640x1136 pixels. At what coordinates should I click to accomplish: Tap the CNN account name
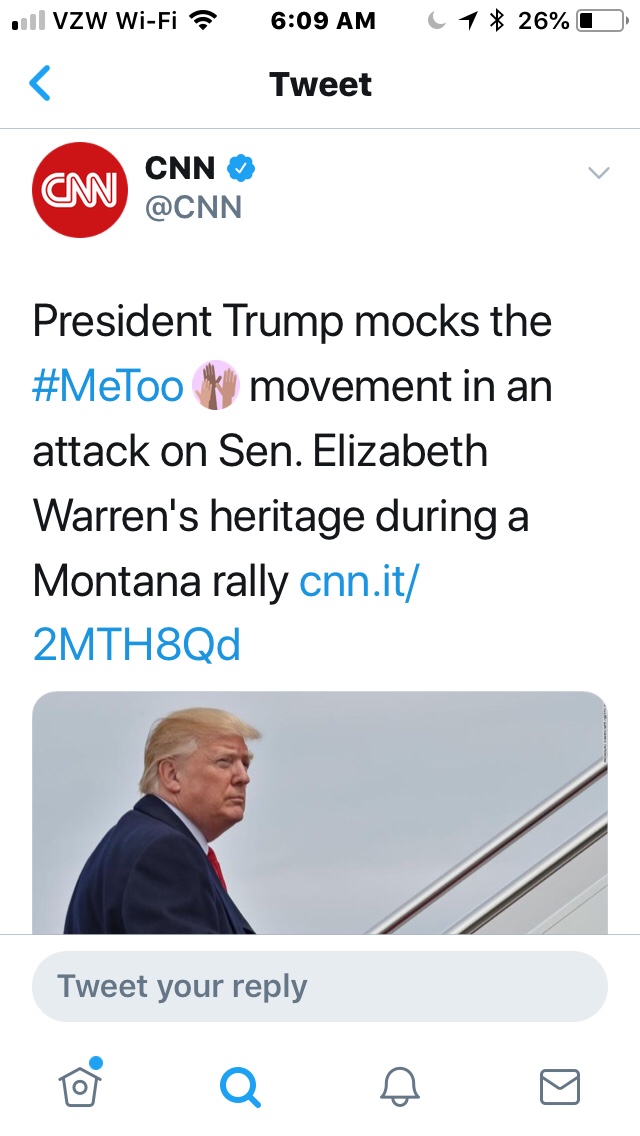click(179, 169)
